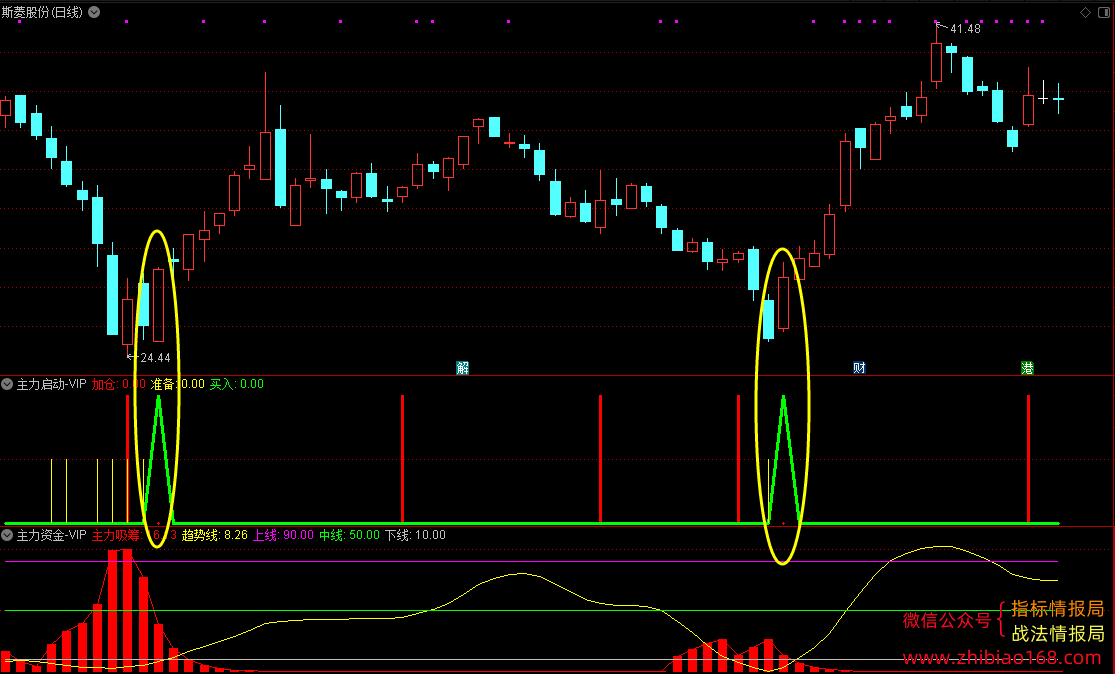Open the 港 info marker on the chart

coord(1027,368)
